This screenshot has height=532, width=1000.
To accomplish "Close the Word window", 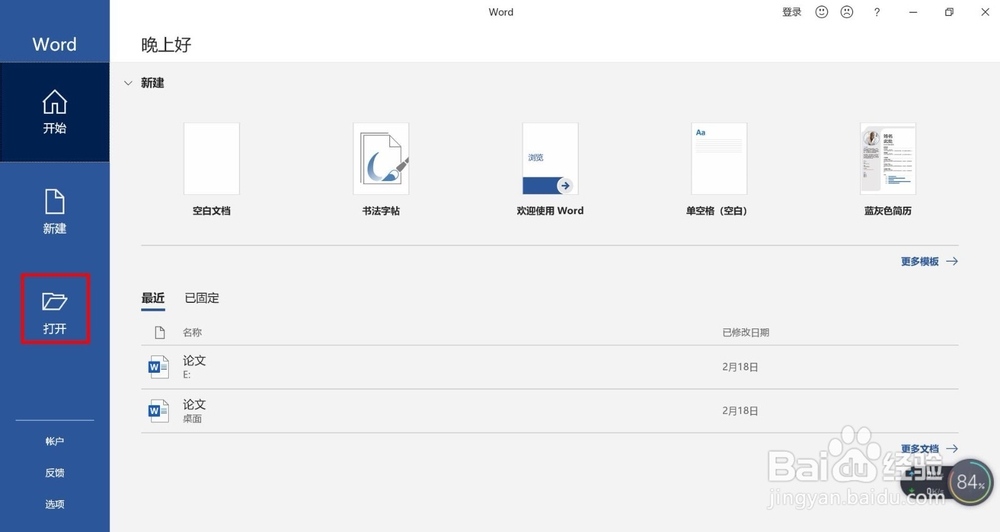I will [x=985, y=12].
